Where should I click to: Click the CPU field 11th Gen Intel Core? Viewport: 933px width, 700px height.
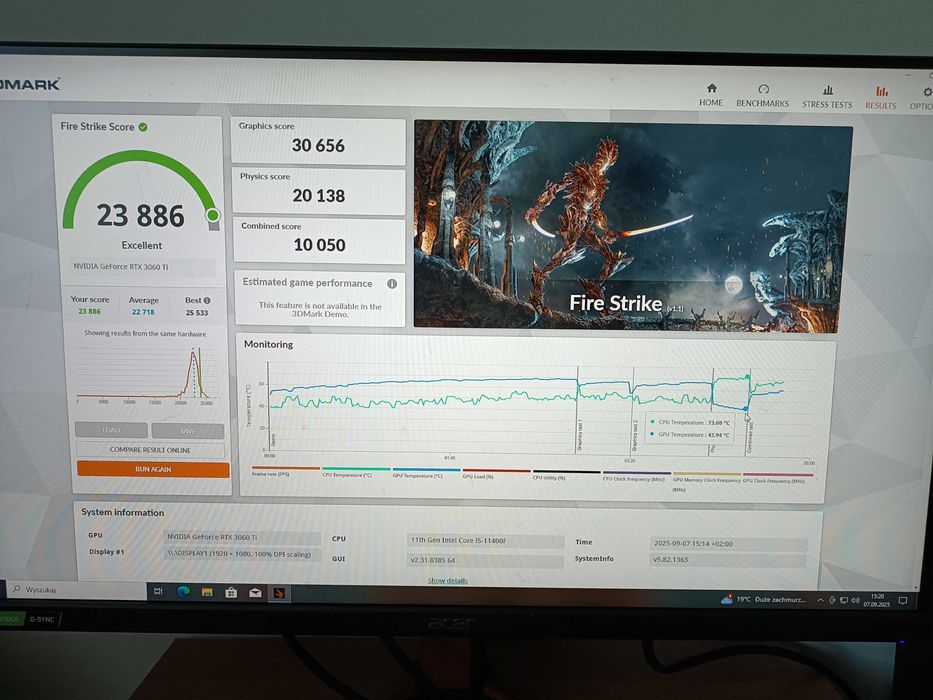pyautogui.click(x=486, y=541)
